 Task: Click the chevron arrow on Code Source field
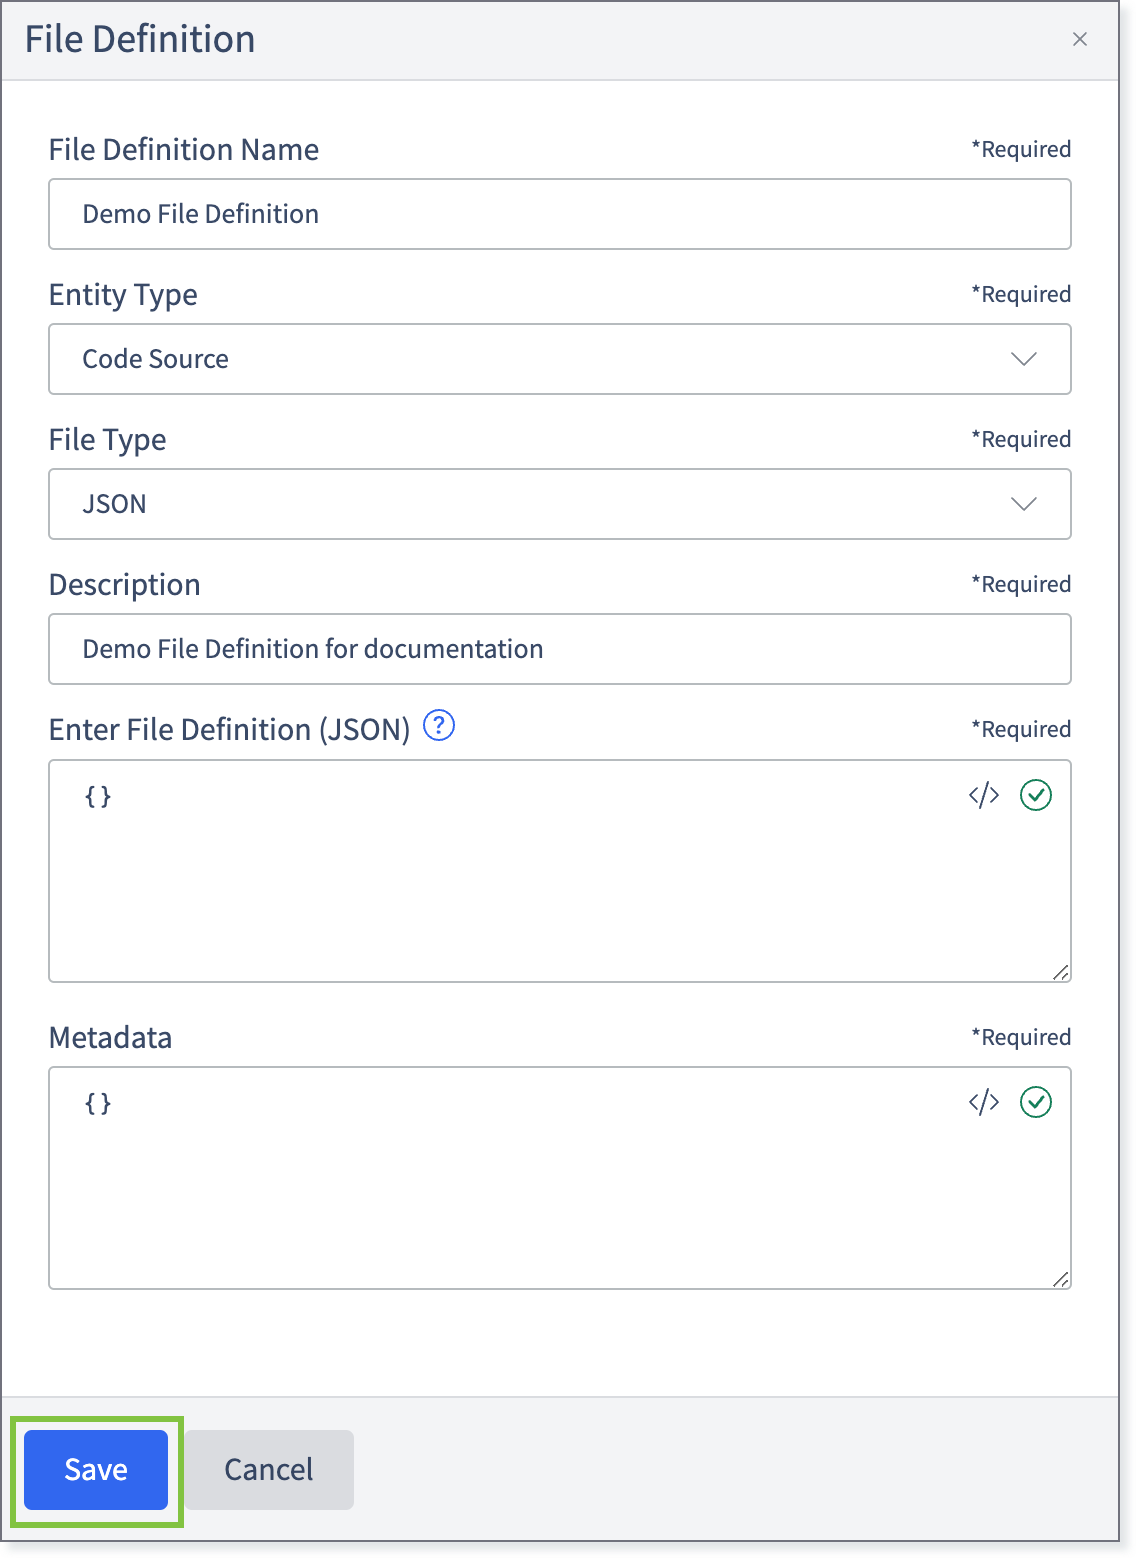coord(1024,359)
